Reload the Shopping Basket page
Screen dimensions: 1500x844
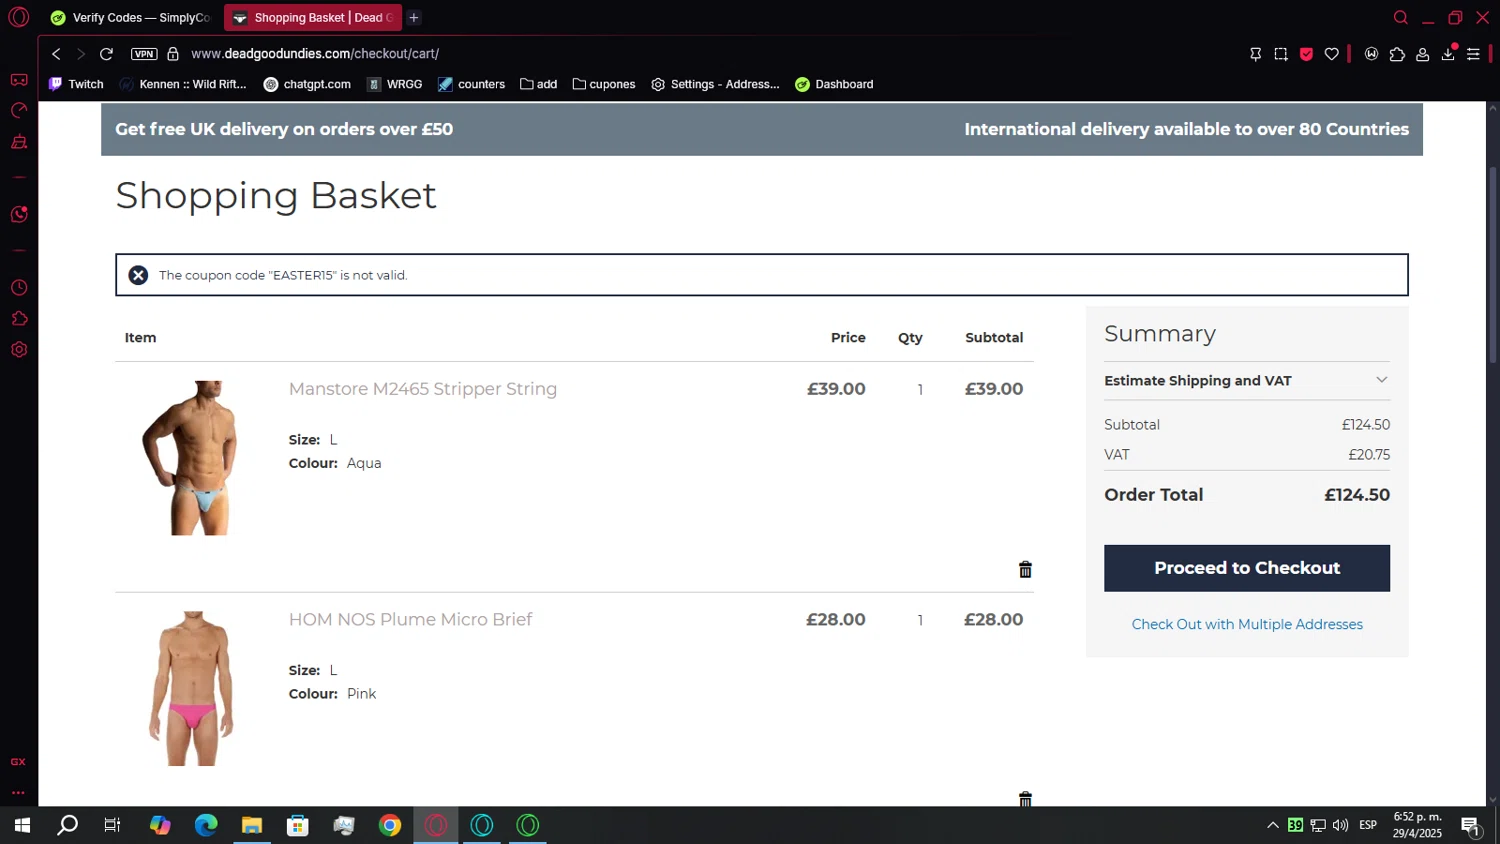coord(106,54)
